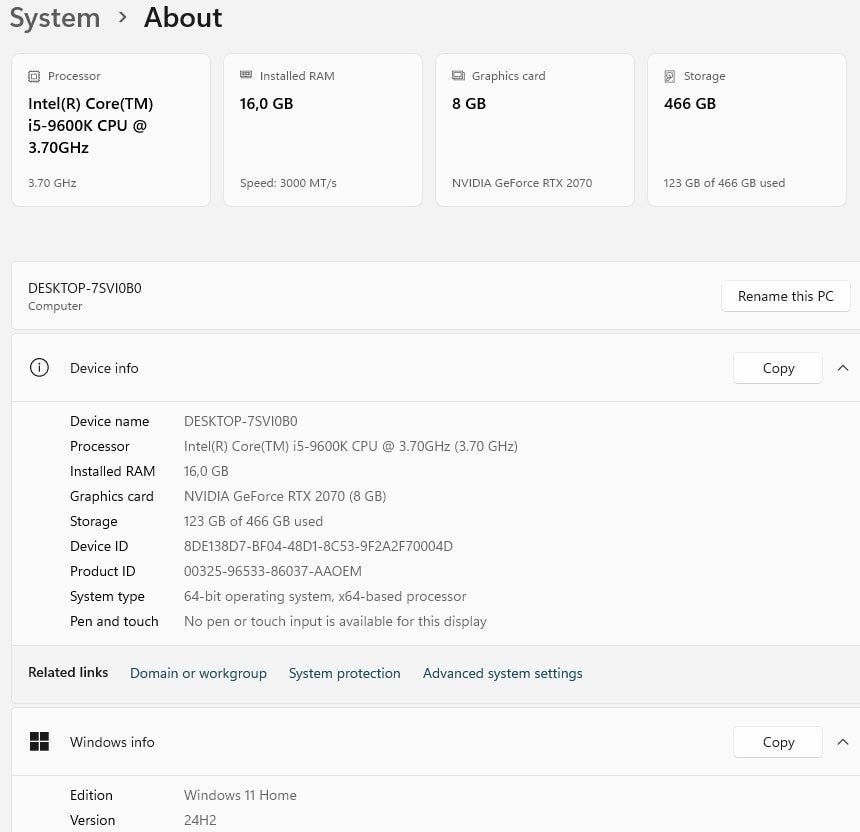Click the 3.70 GHz processor speed caption

click(52, 183)
